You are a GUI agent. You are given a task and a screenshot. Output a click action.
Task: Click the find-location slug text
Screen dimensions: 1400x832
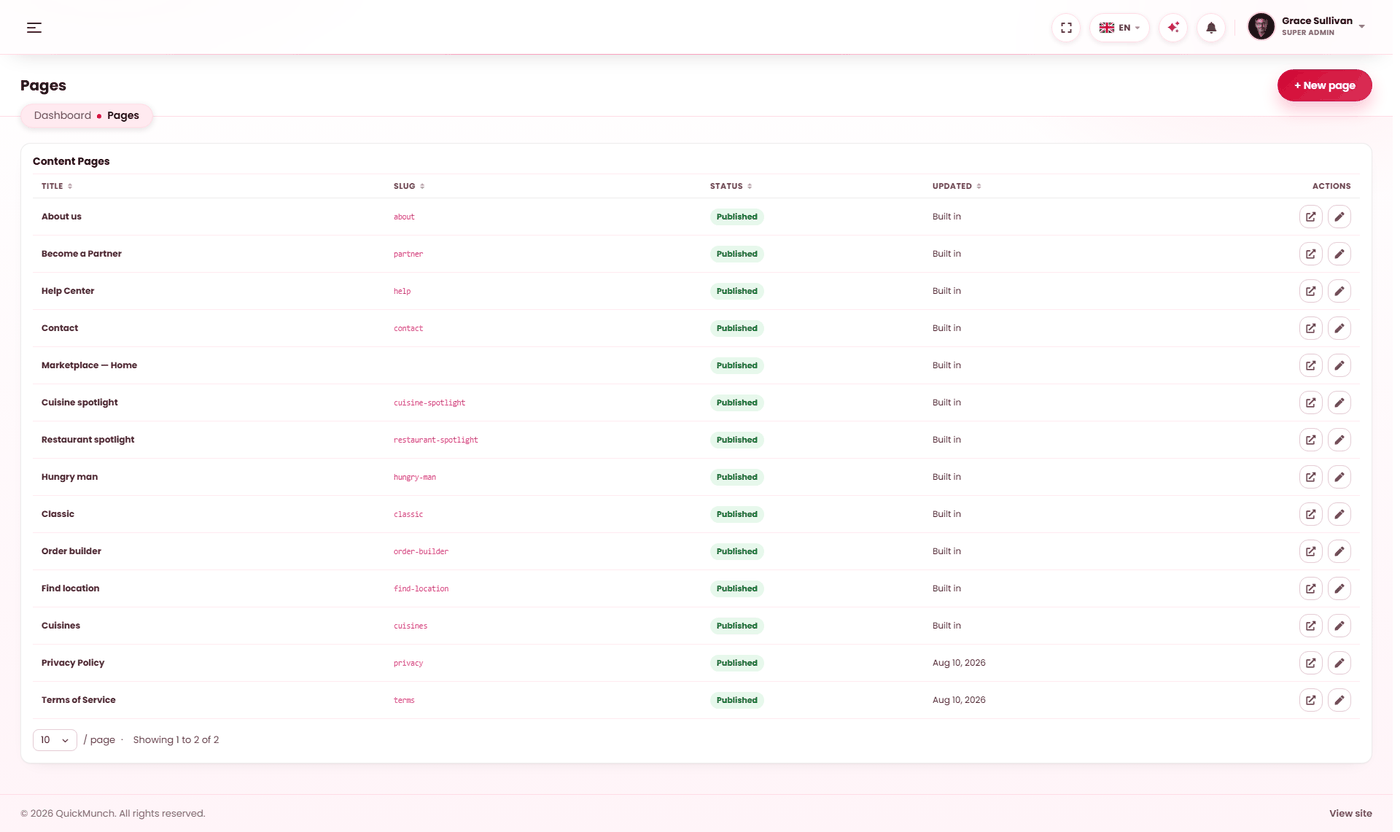pos(421,589)
